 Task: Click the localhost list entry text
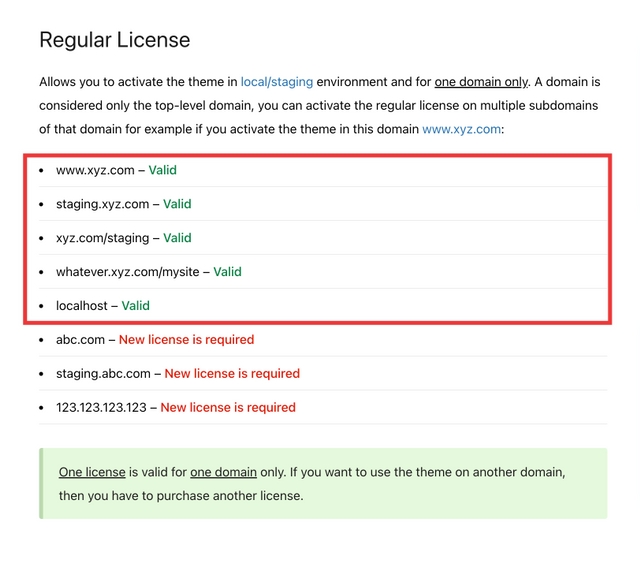point(82,306)
